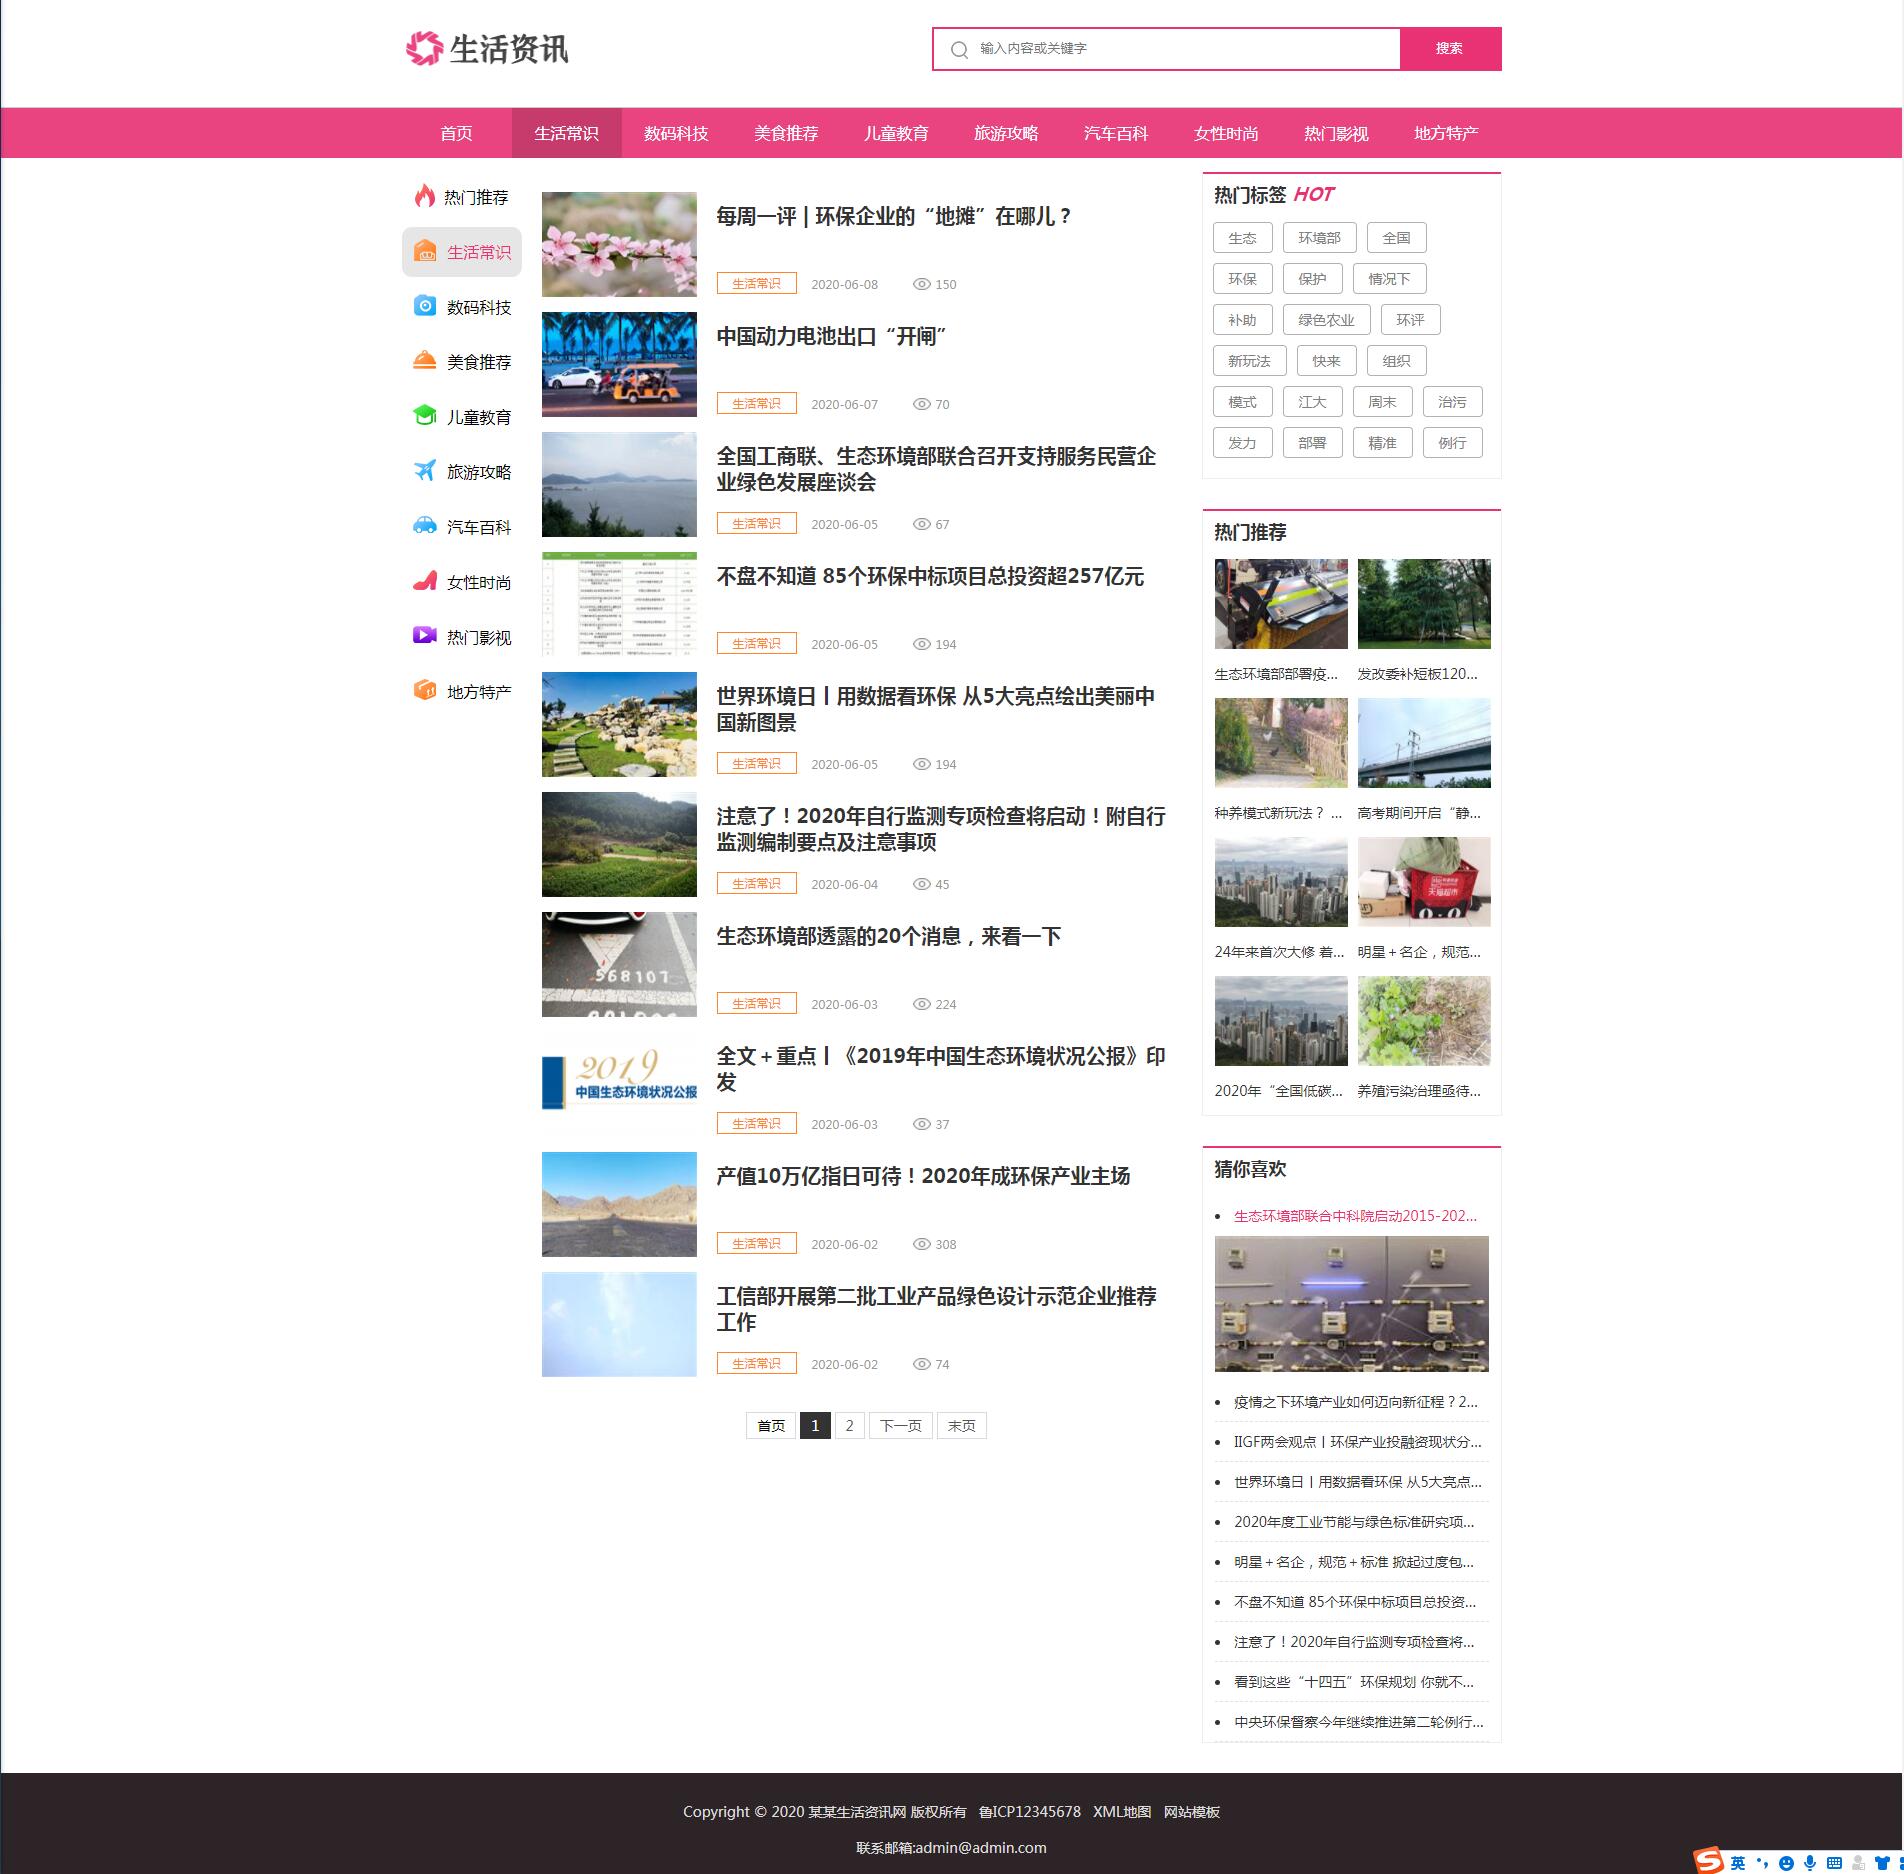Image resolution: width=1904 pixels, height=1874 pixels.
Task: Open article 中国动力电池出口“开闸”
Action: [x=831, y=337]
